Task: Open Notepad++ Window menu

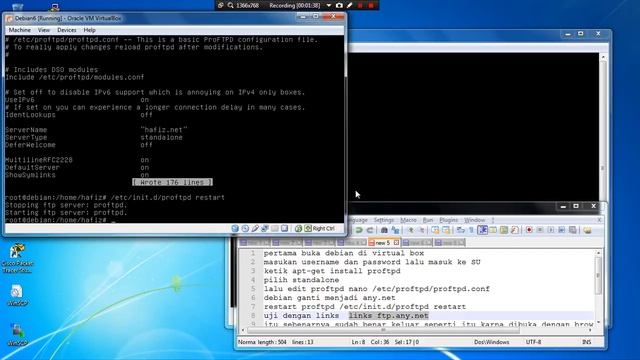Action: pos(475,220)
